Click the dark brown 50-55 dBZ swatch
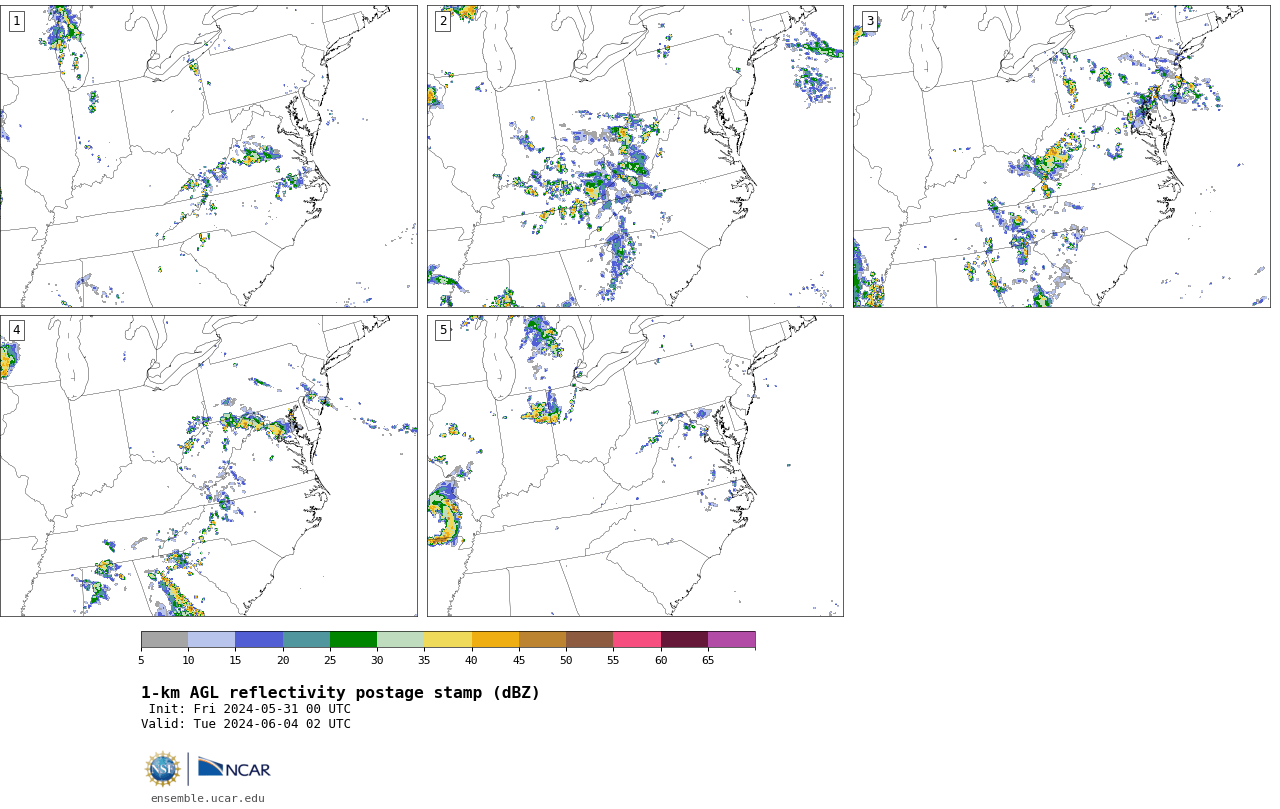1280x809 pixels. [589, 640]
